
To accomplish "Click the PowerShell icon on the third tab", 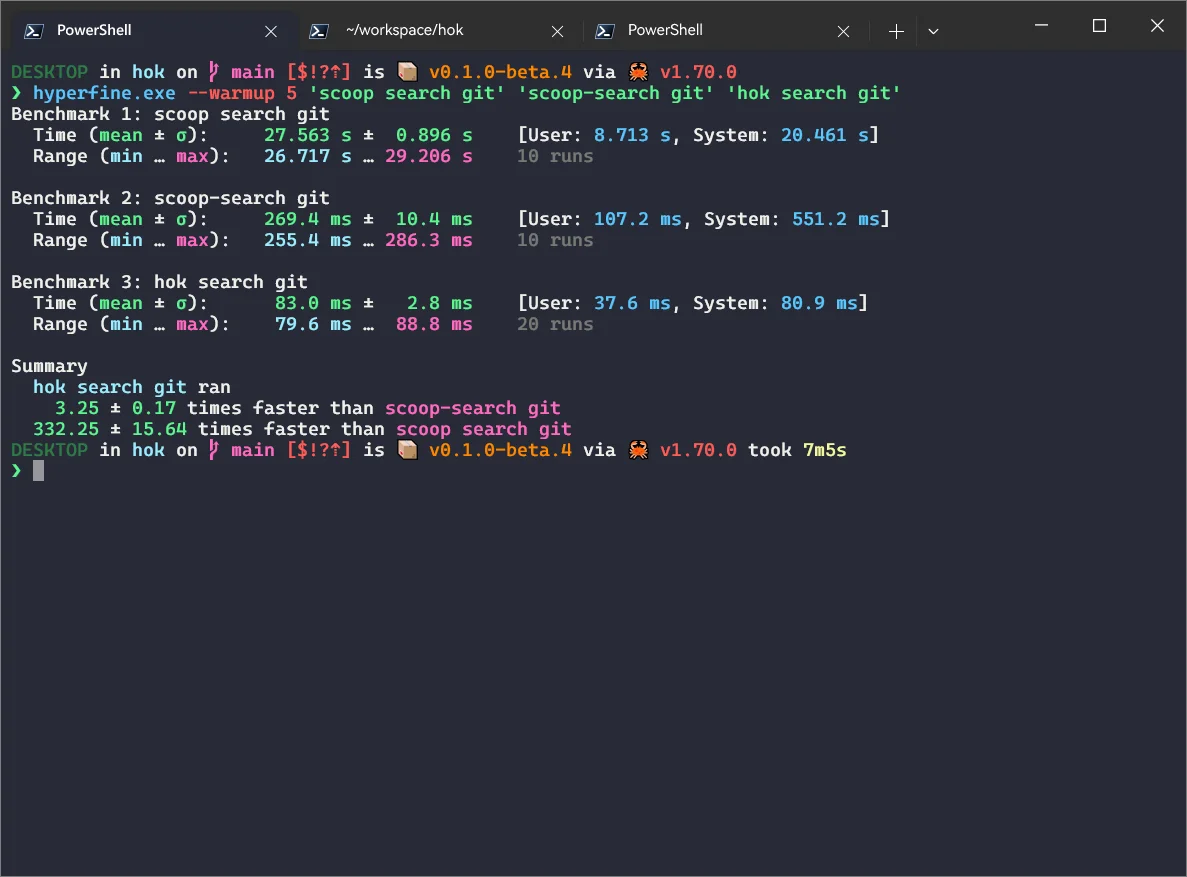I will 604,31.
